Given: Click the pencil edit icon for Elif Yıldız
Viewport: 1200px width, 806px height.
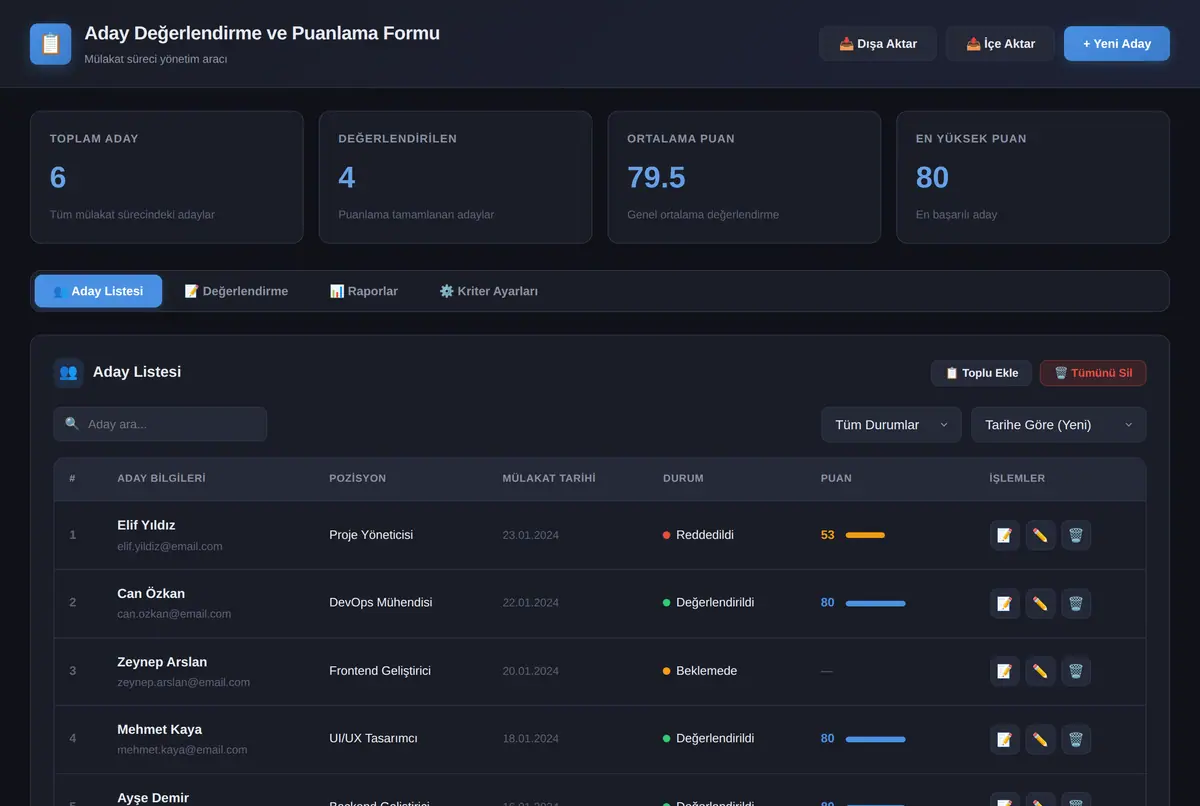Looking at the screenshot, I should pyautogui.click(x=1040, y=535).
